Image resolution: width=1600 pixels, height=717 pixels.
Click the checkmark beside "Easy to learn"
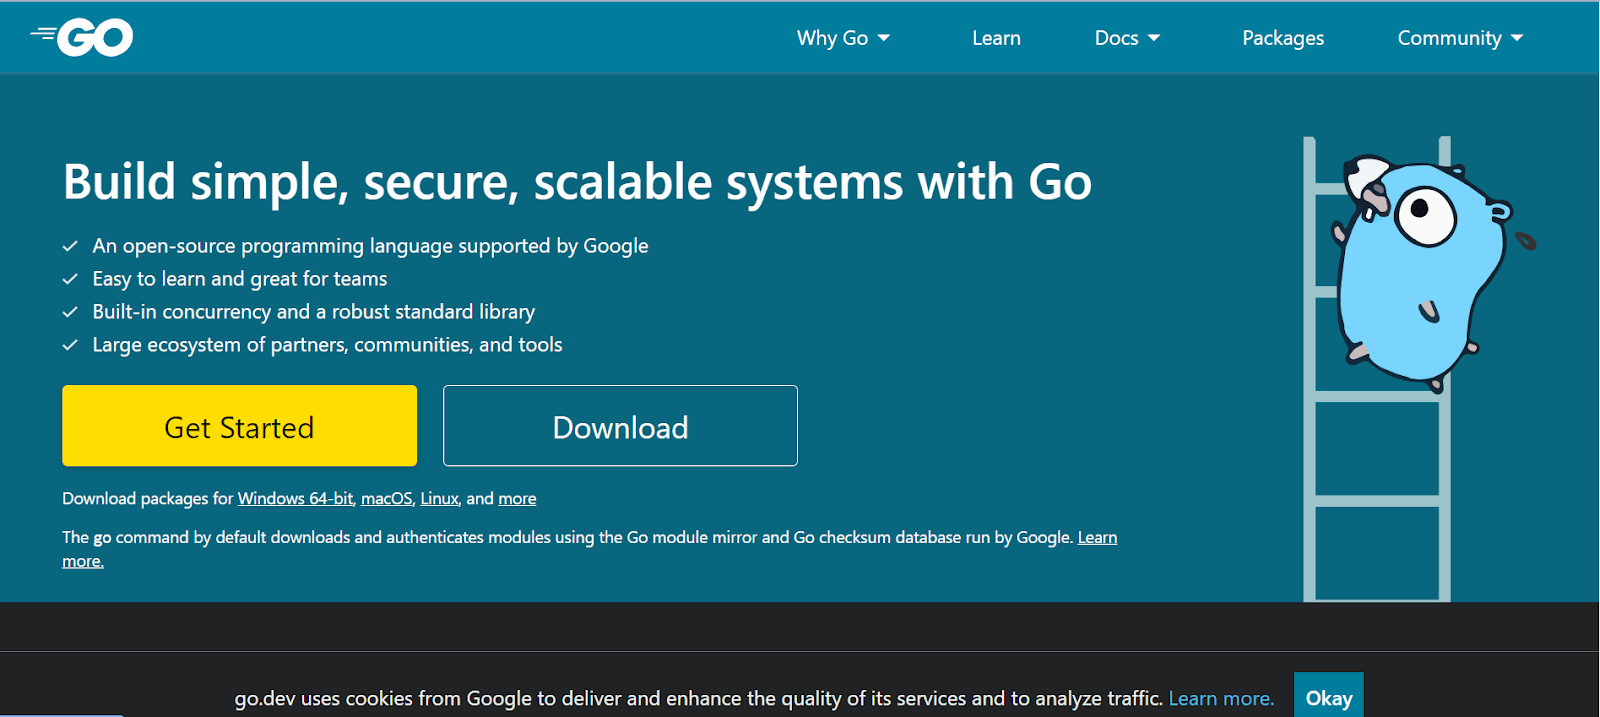[70, 279]
